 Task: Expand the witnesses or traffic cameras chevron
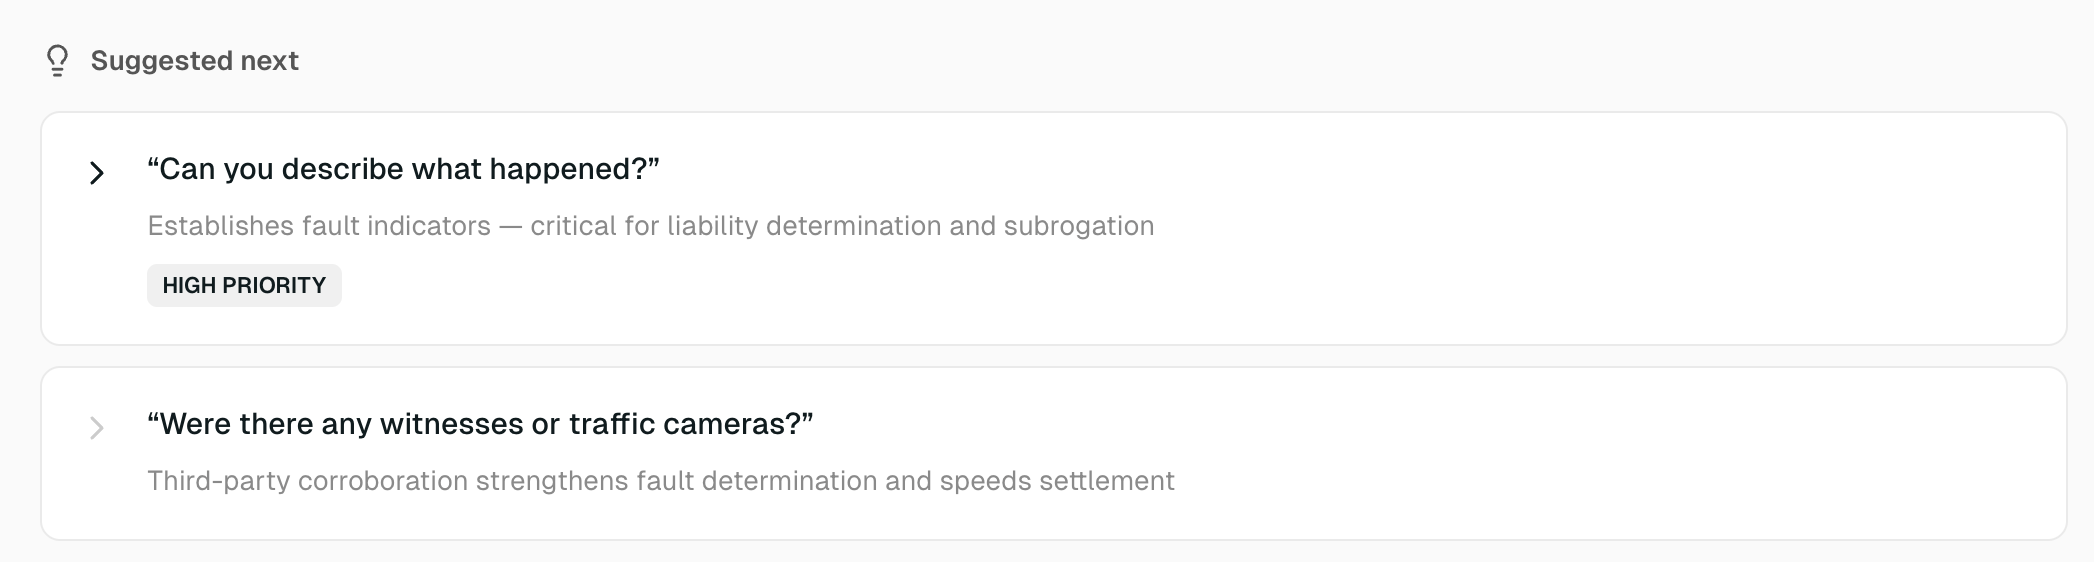click(97, 428)
